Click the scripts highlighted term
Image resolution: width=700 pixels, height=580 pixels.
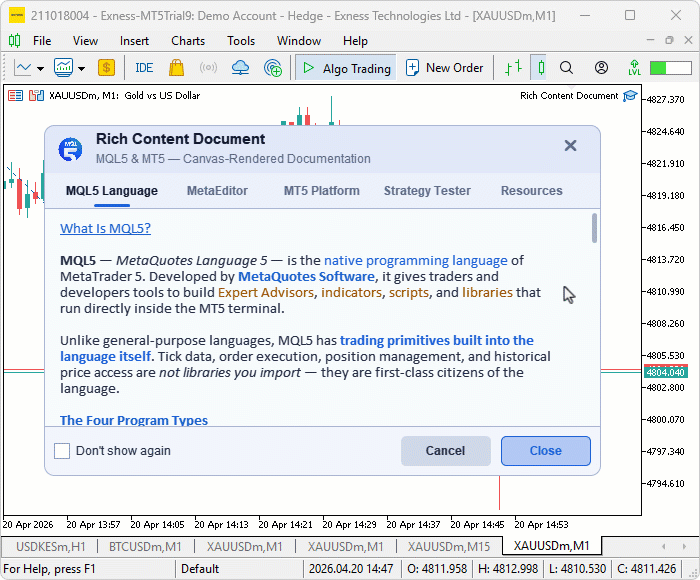408,292
